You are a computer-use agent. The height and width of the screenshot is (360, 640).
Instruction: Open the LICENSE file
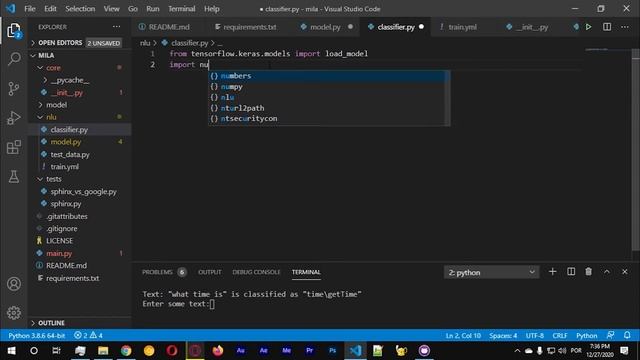pyautogui.click(x=80, y=241)
